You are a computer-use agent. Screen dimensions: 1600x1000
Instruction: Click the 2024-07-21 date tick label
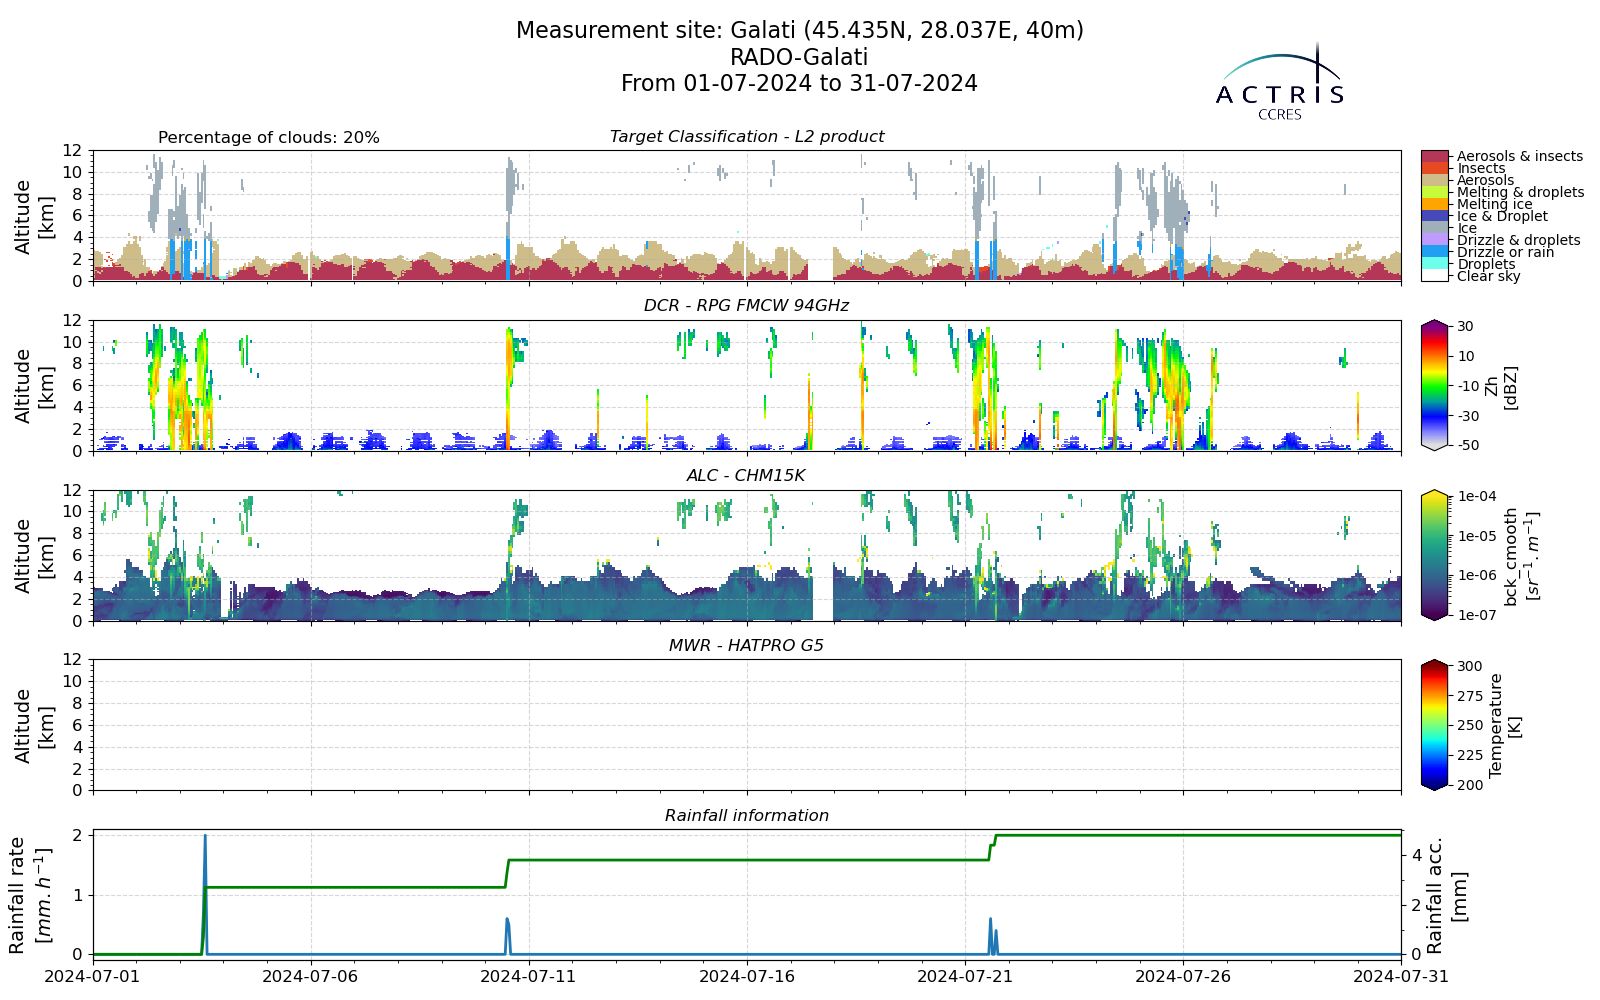tap(965, 976)
